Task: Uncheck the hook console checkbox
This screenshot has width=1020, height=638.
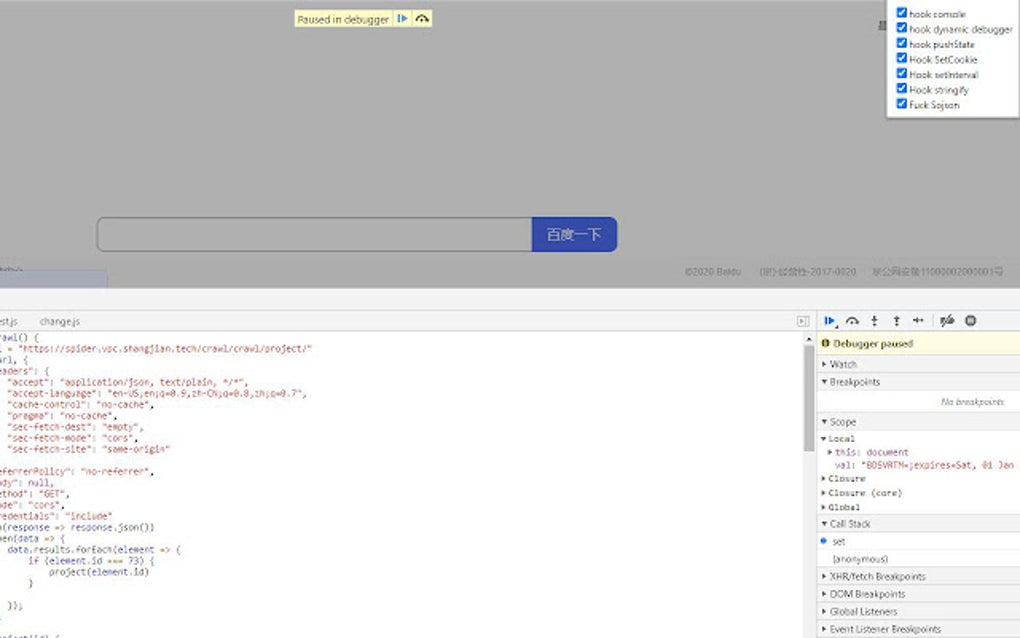Action: [x=903, y=13]
